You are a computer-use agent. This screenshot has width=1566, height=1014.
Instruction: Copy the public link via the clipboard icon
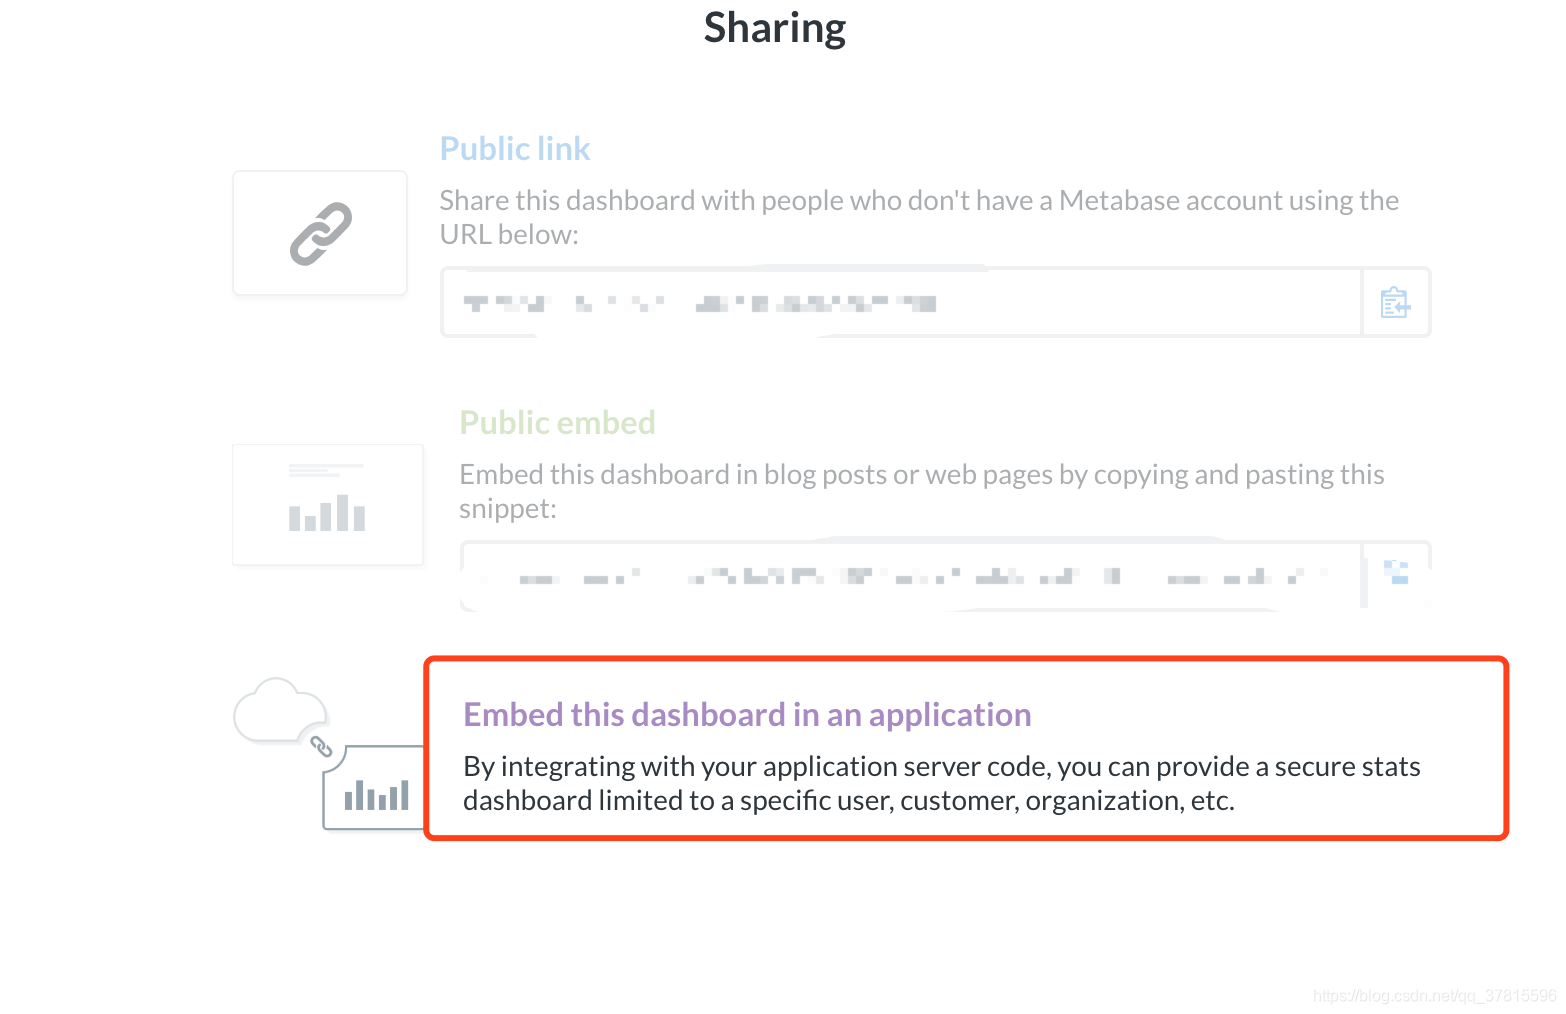click(1396, 302)
